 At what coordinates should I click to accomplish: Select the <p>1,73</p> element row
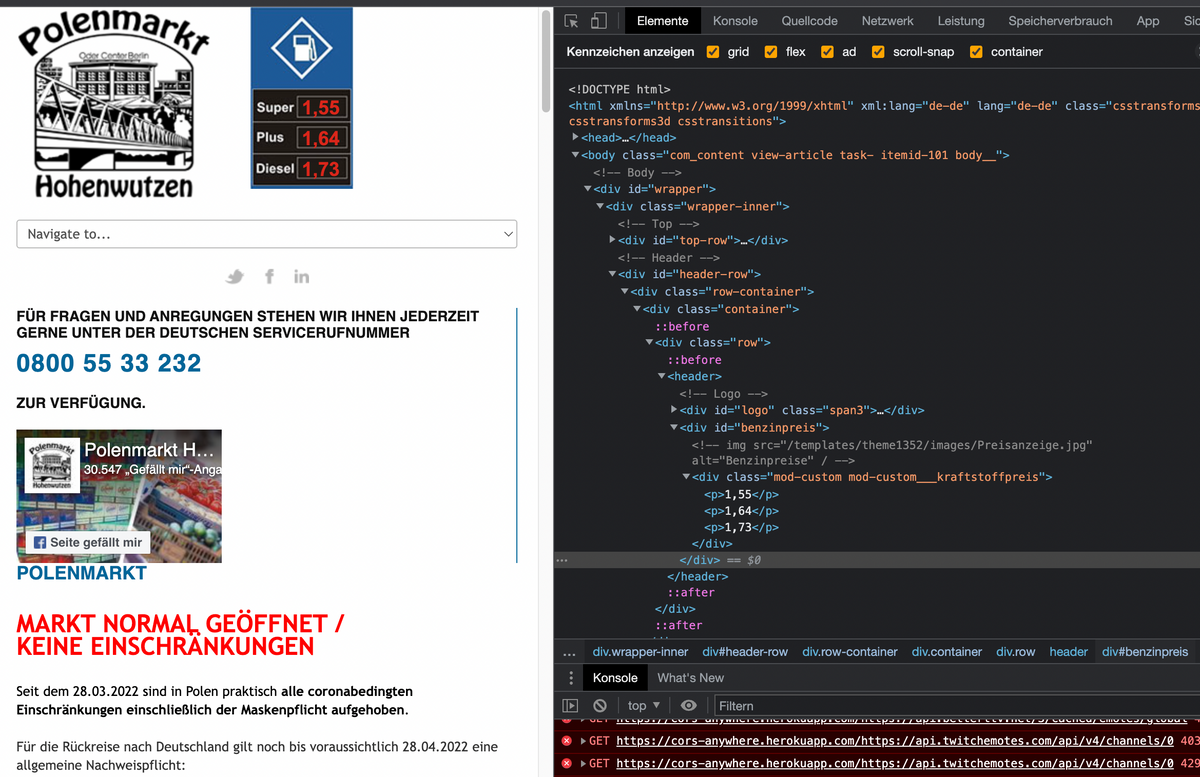click(741, 528)
